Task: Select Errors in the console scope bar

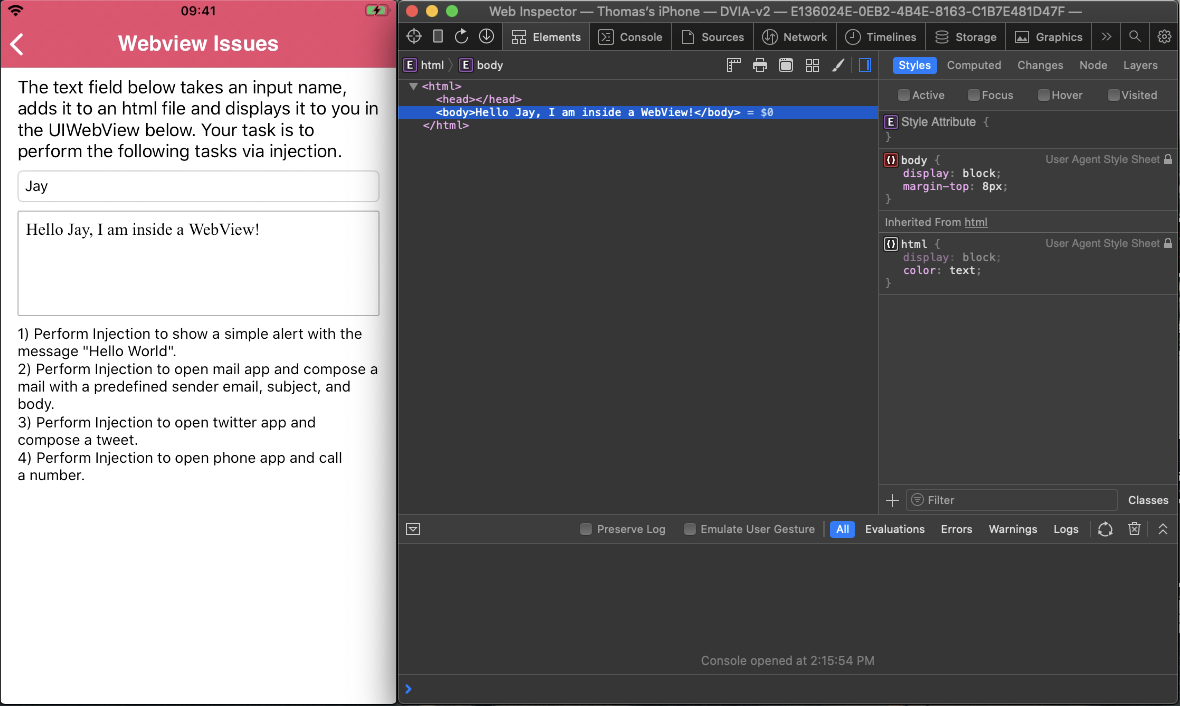Action: pyautogui.click(x=956, y=529)
